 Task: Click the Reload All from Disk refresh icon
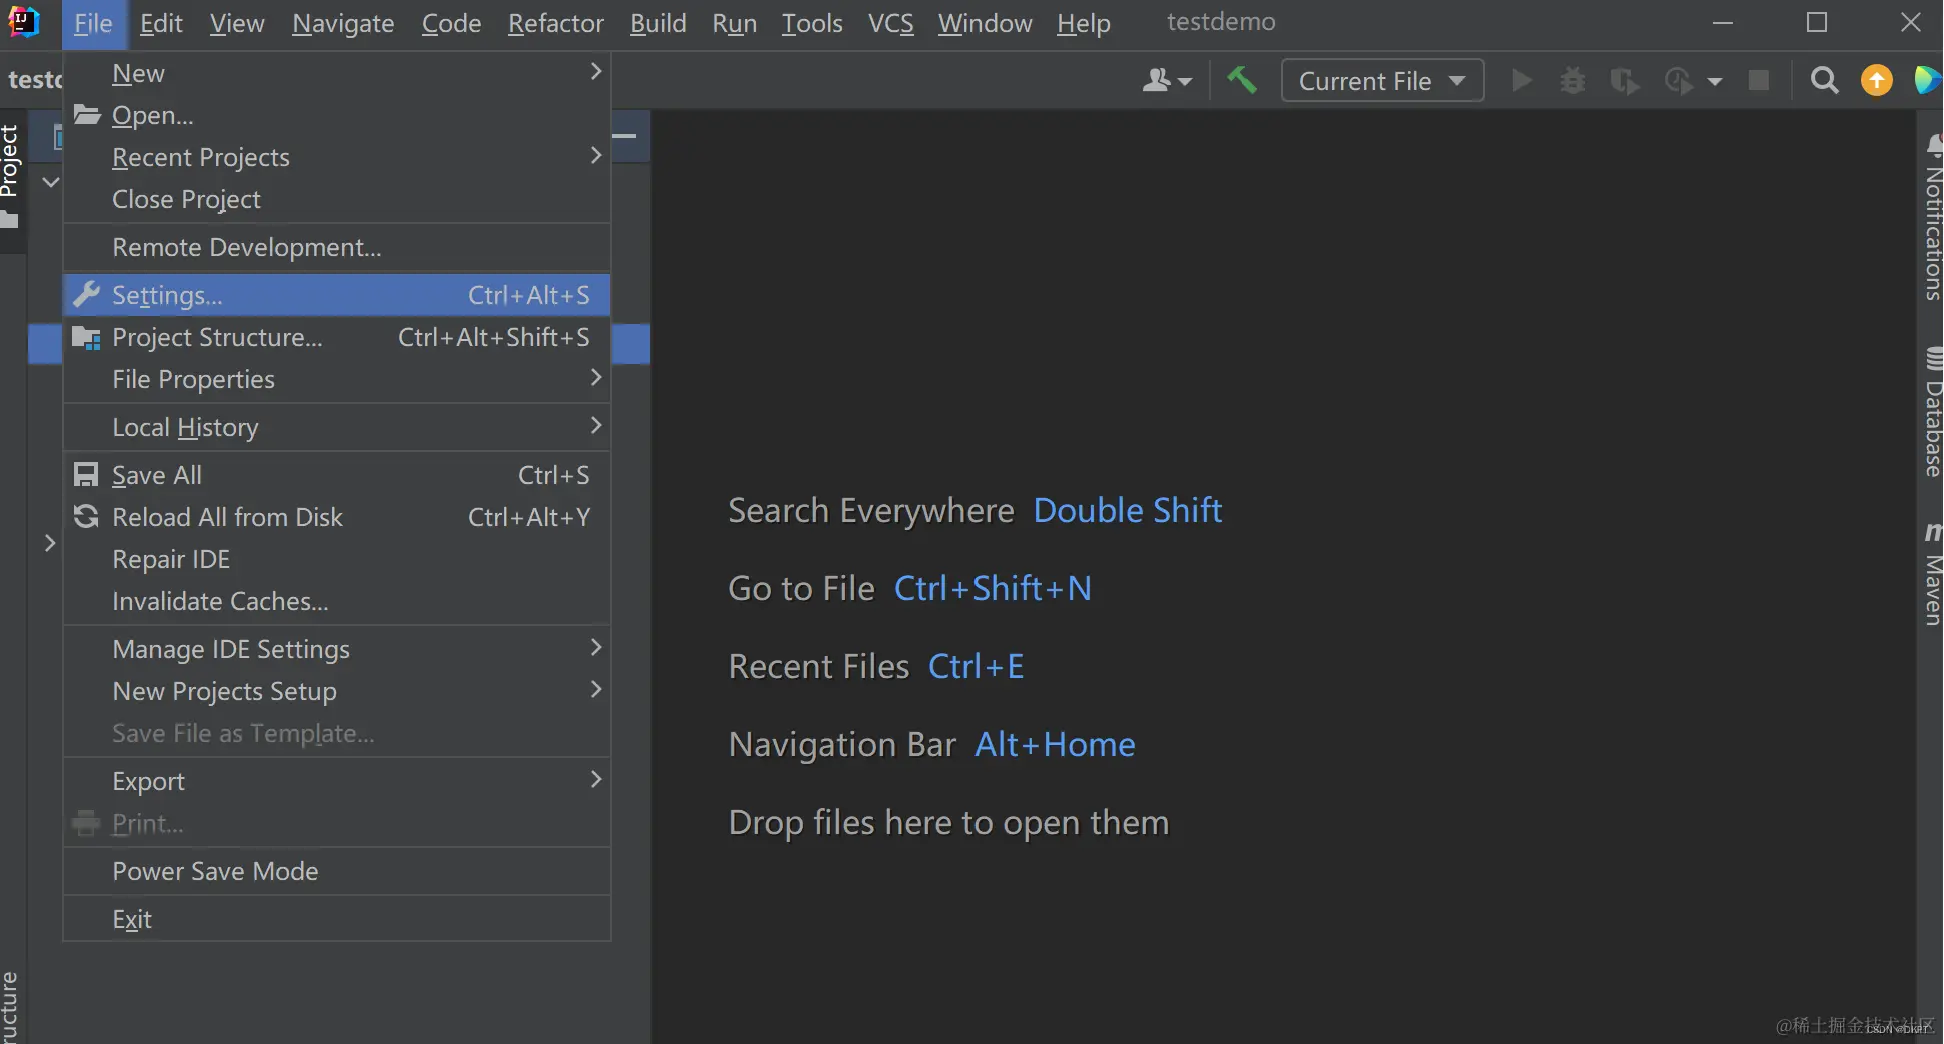(x=86, y=516)
